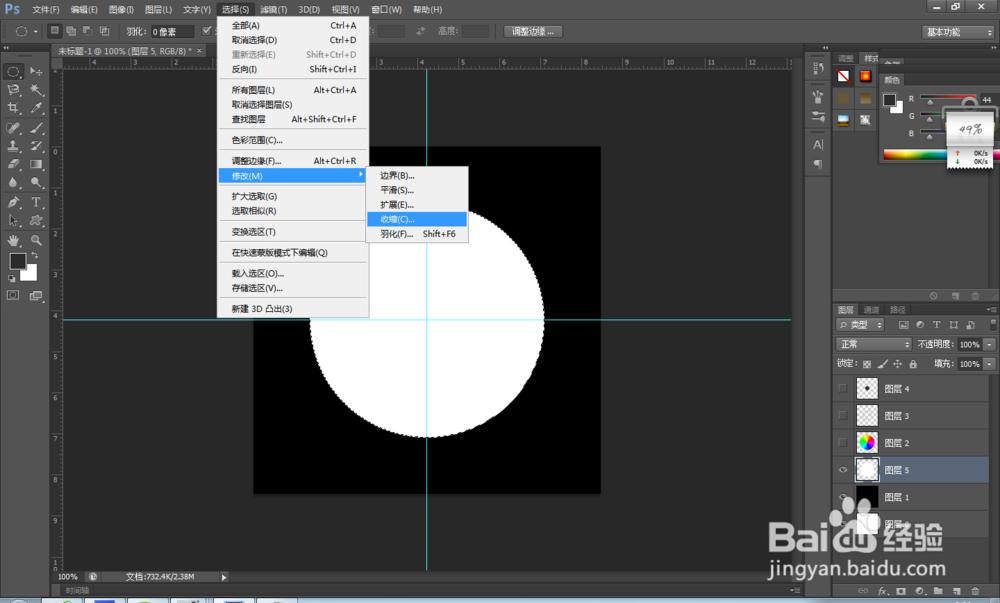Select the Clone Stamp tool

(x=13, y=146)
